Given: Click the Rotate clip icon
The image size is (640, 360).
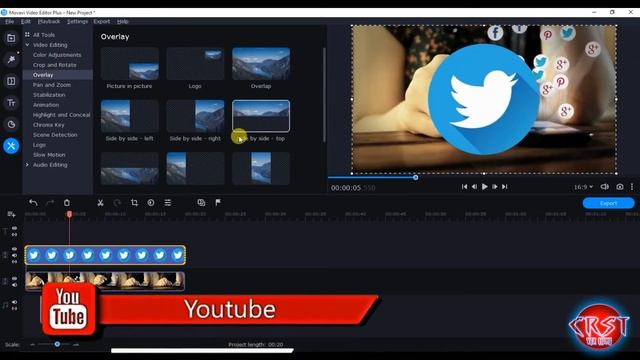Looking at the screenshot, I should [117, 202].
